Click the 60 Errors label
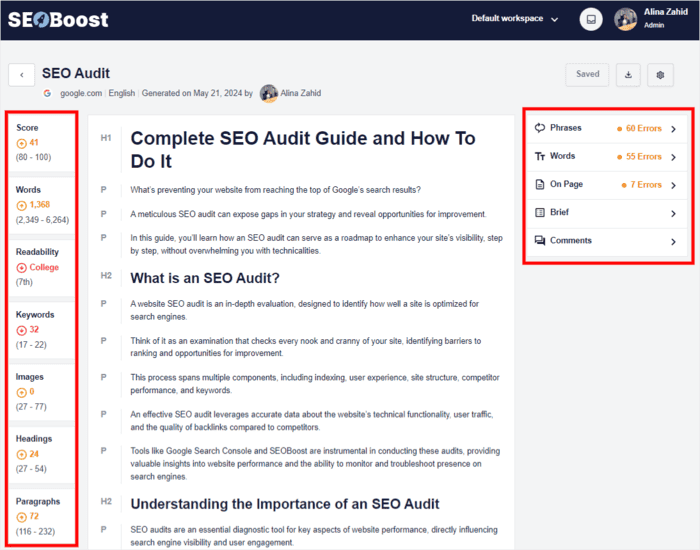 tap(643, 129)
